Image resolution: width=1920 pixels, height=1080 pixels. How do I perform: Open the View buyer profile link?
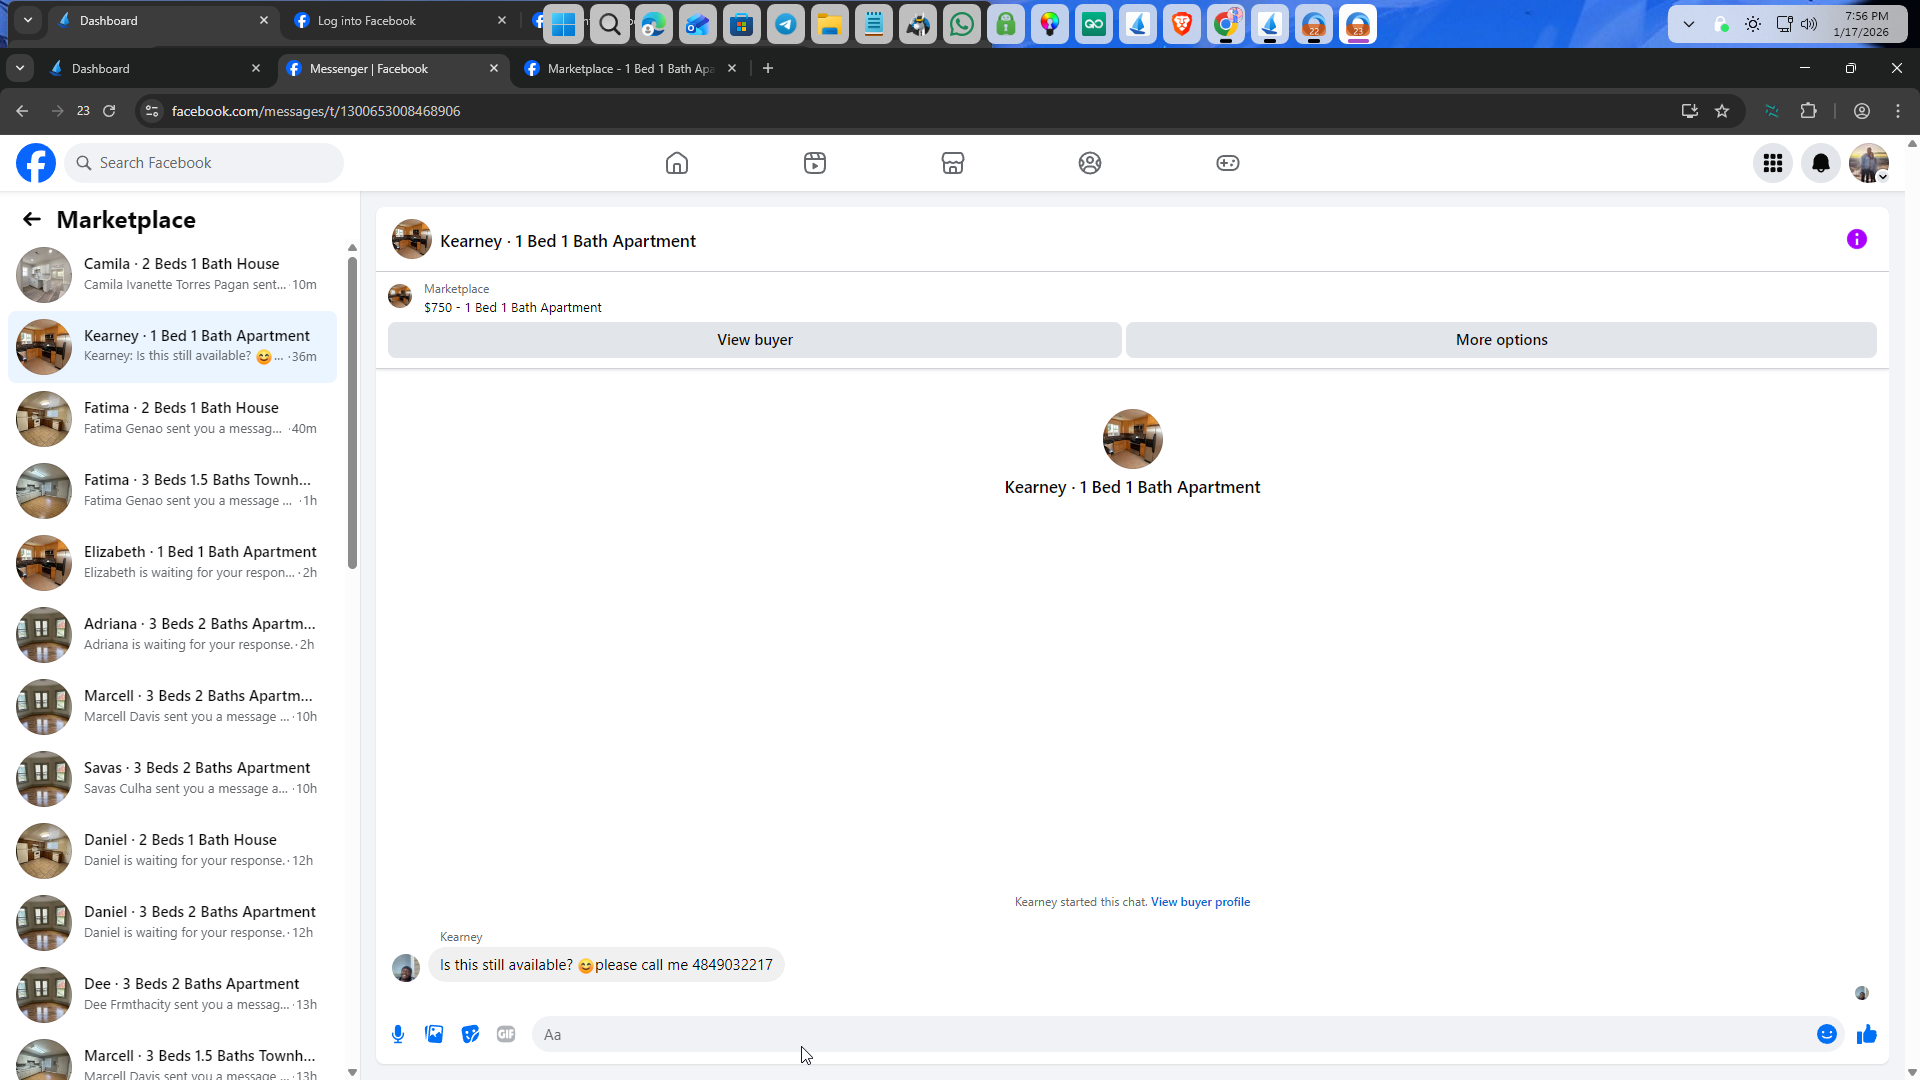tap(1200, 902)
